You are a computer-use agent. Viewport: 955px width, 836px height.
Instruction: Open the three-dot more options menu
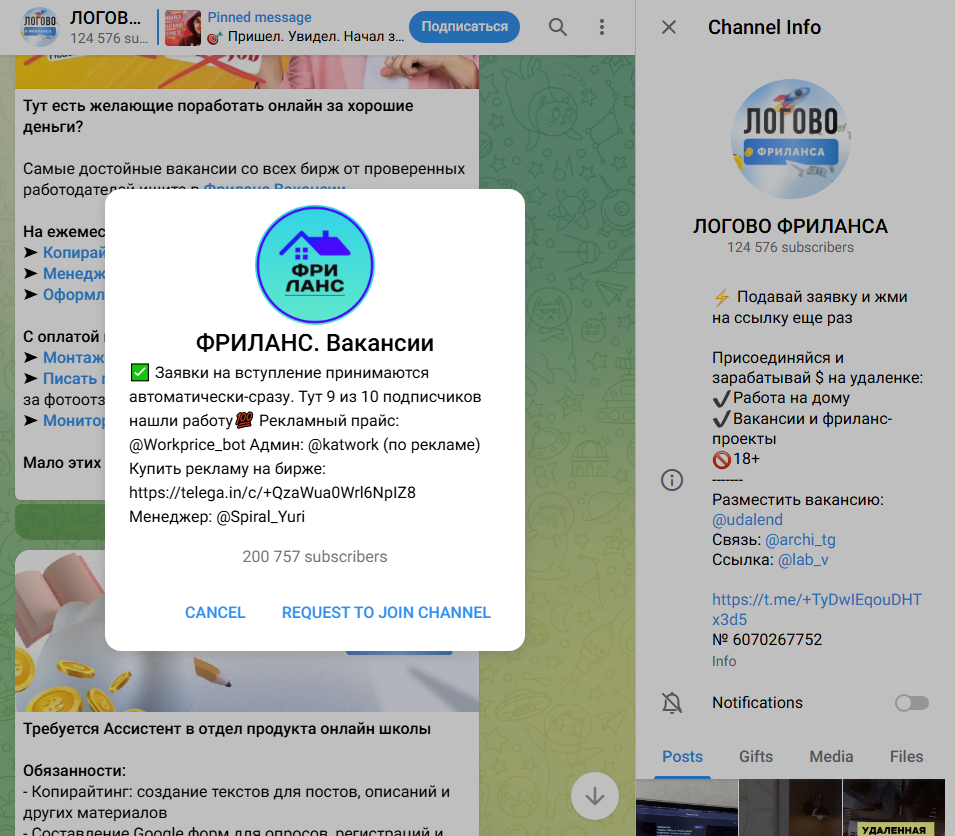[602, 27]
